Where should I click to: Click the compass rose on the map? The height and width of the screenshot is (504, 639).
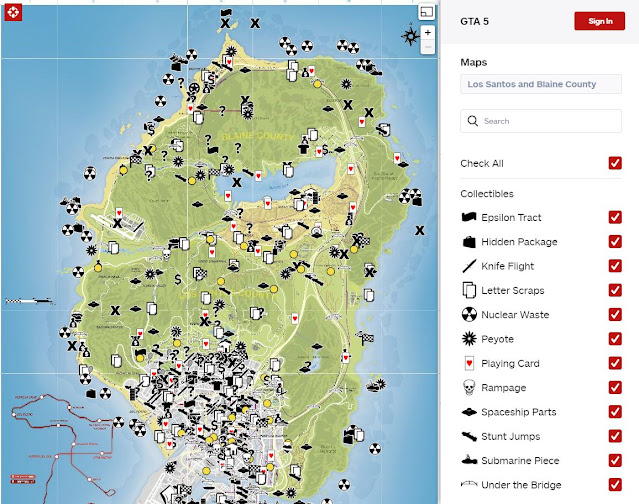tap(410, 35)
